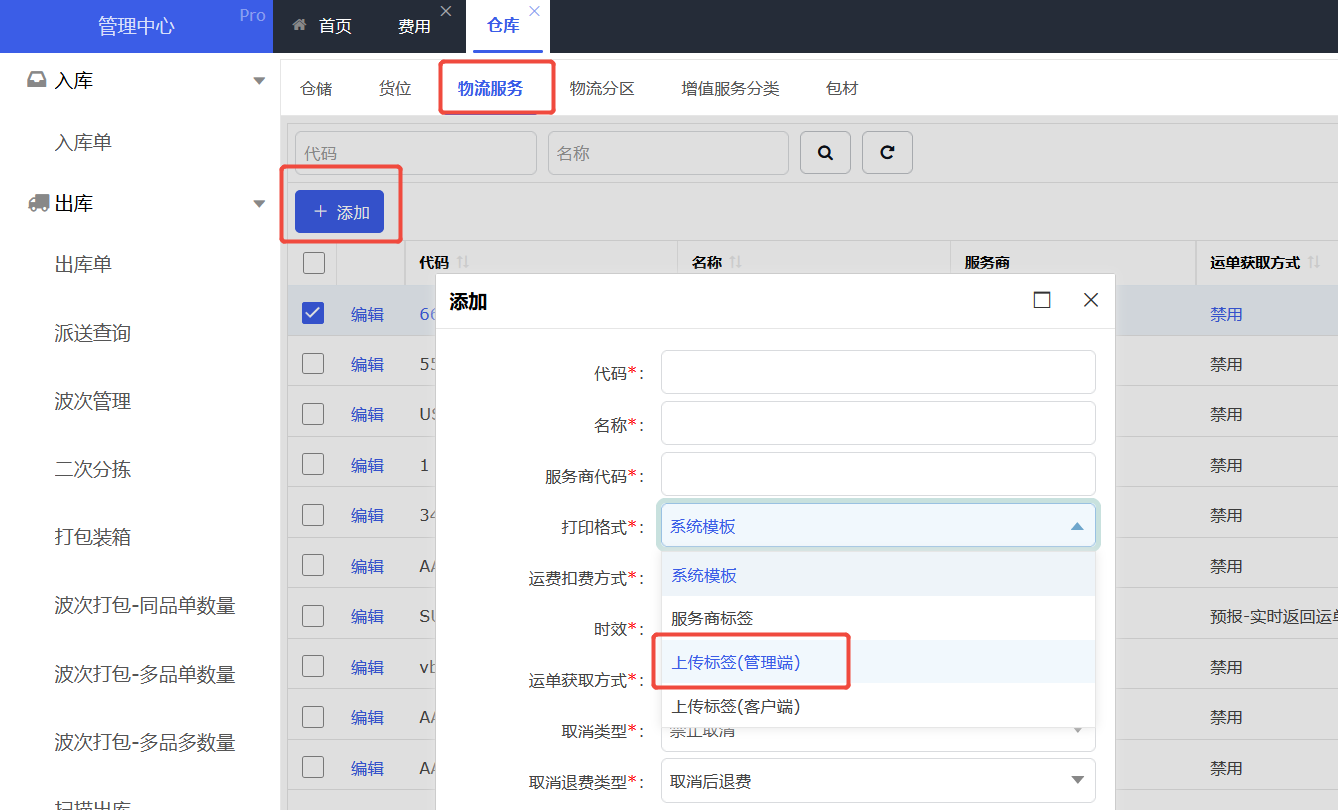The image size is (1338, 810).
Task: Close the 费用 tab
Action: coord(446,11)
